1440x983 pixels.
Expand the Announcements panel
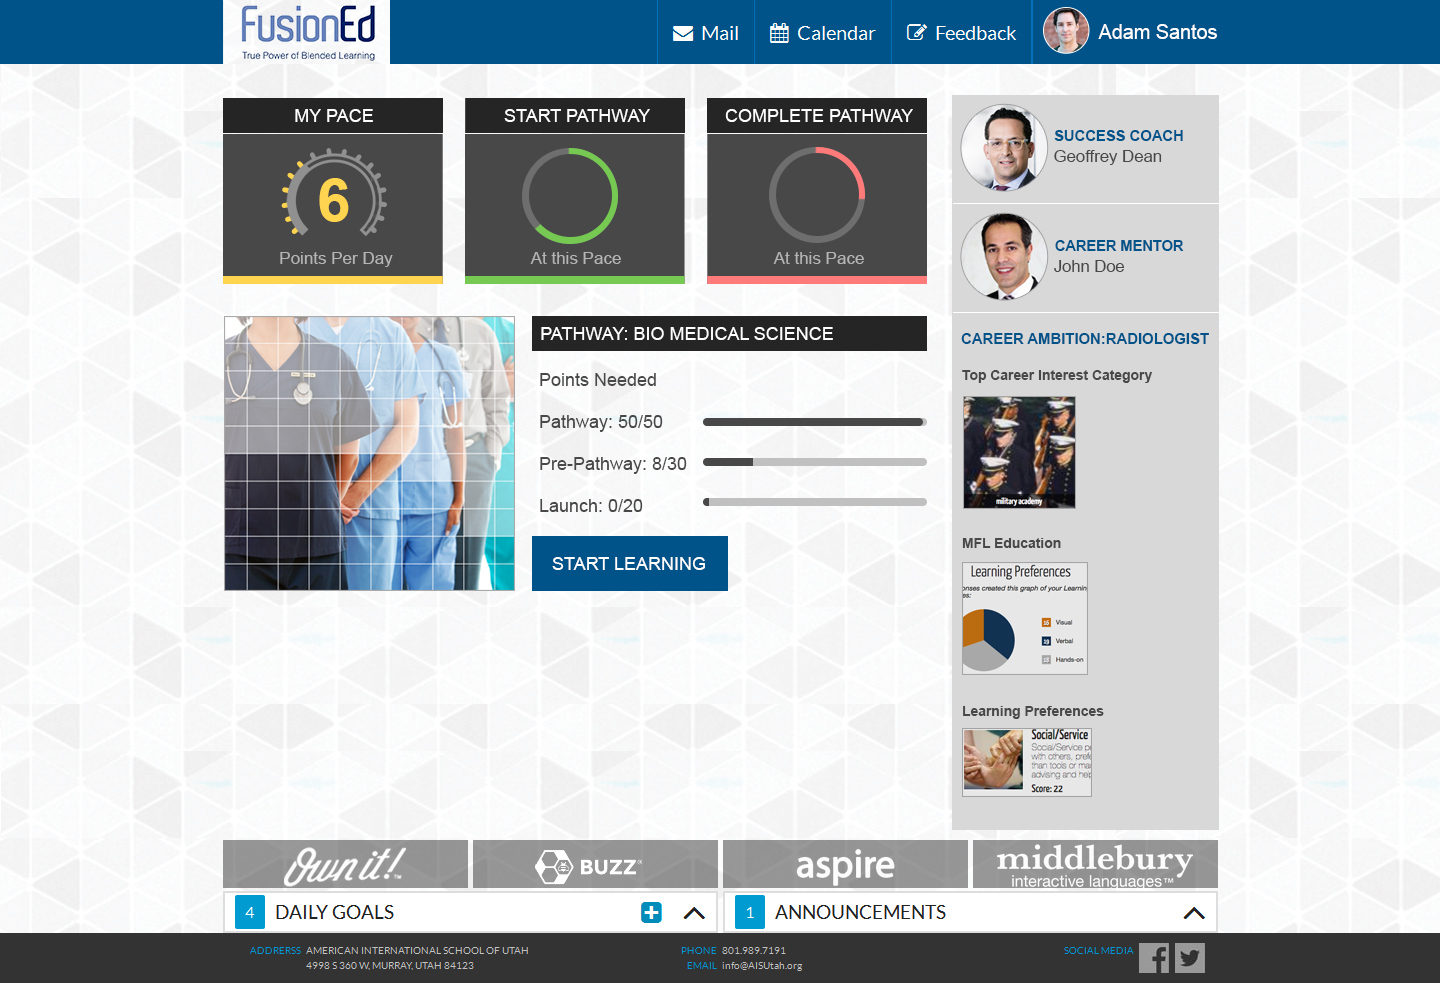1193,912
